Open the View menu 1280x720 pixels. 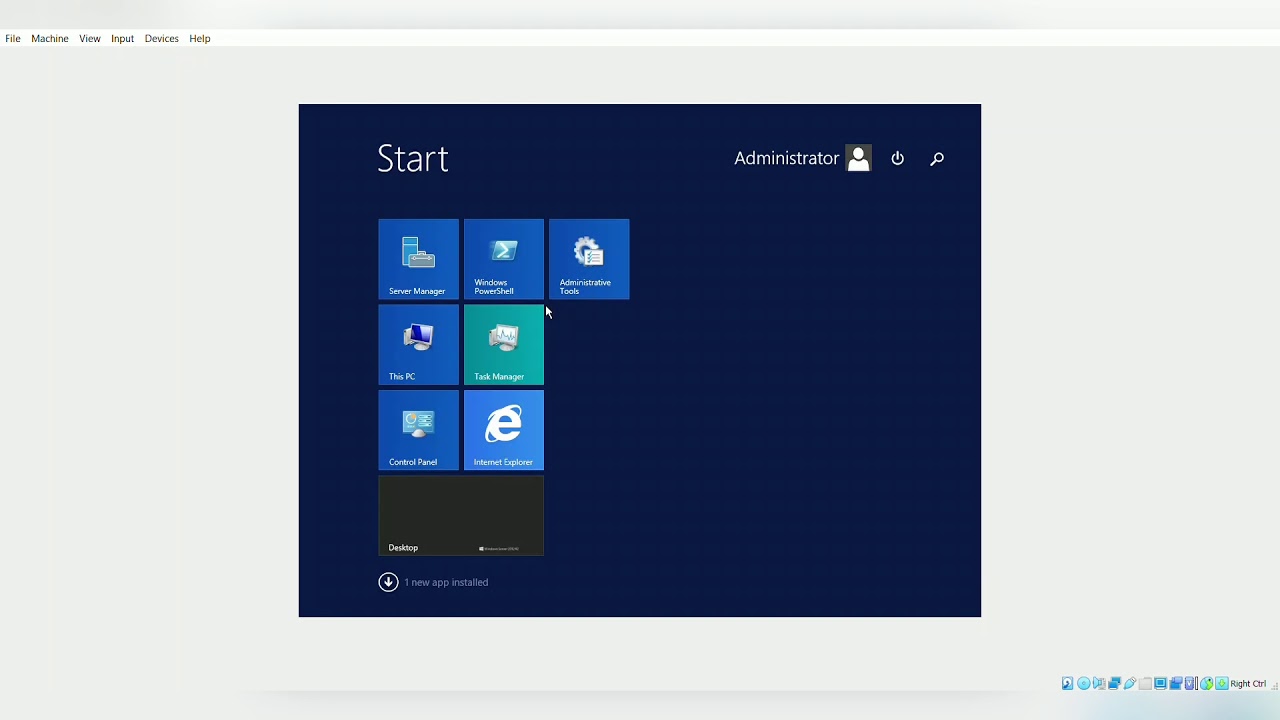tap(90, 38)
